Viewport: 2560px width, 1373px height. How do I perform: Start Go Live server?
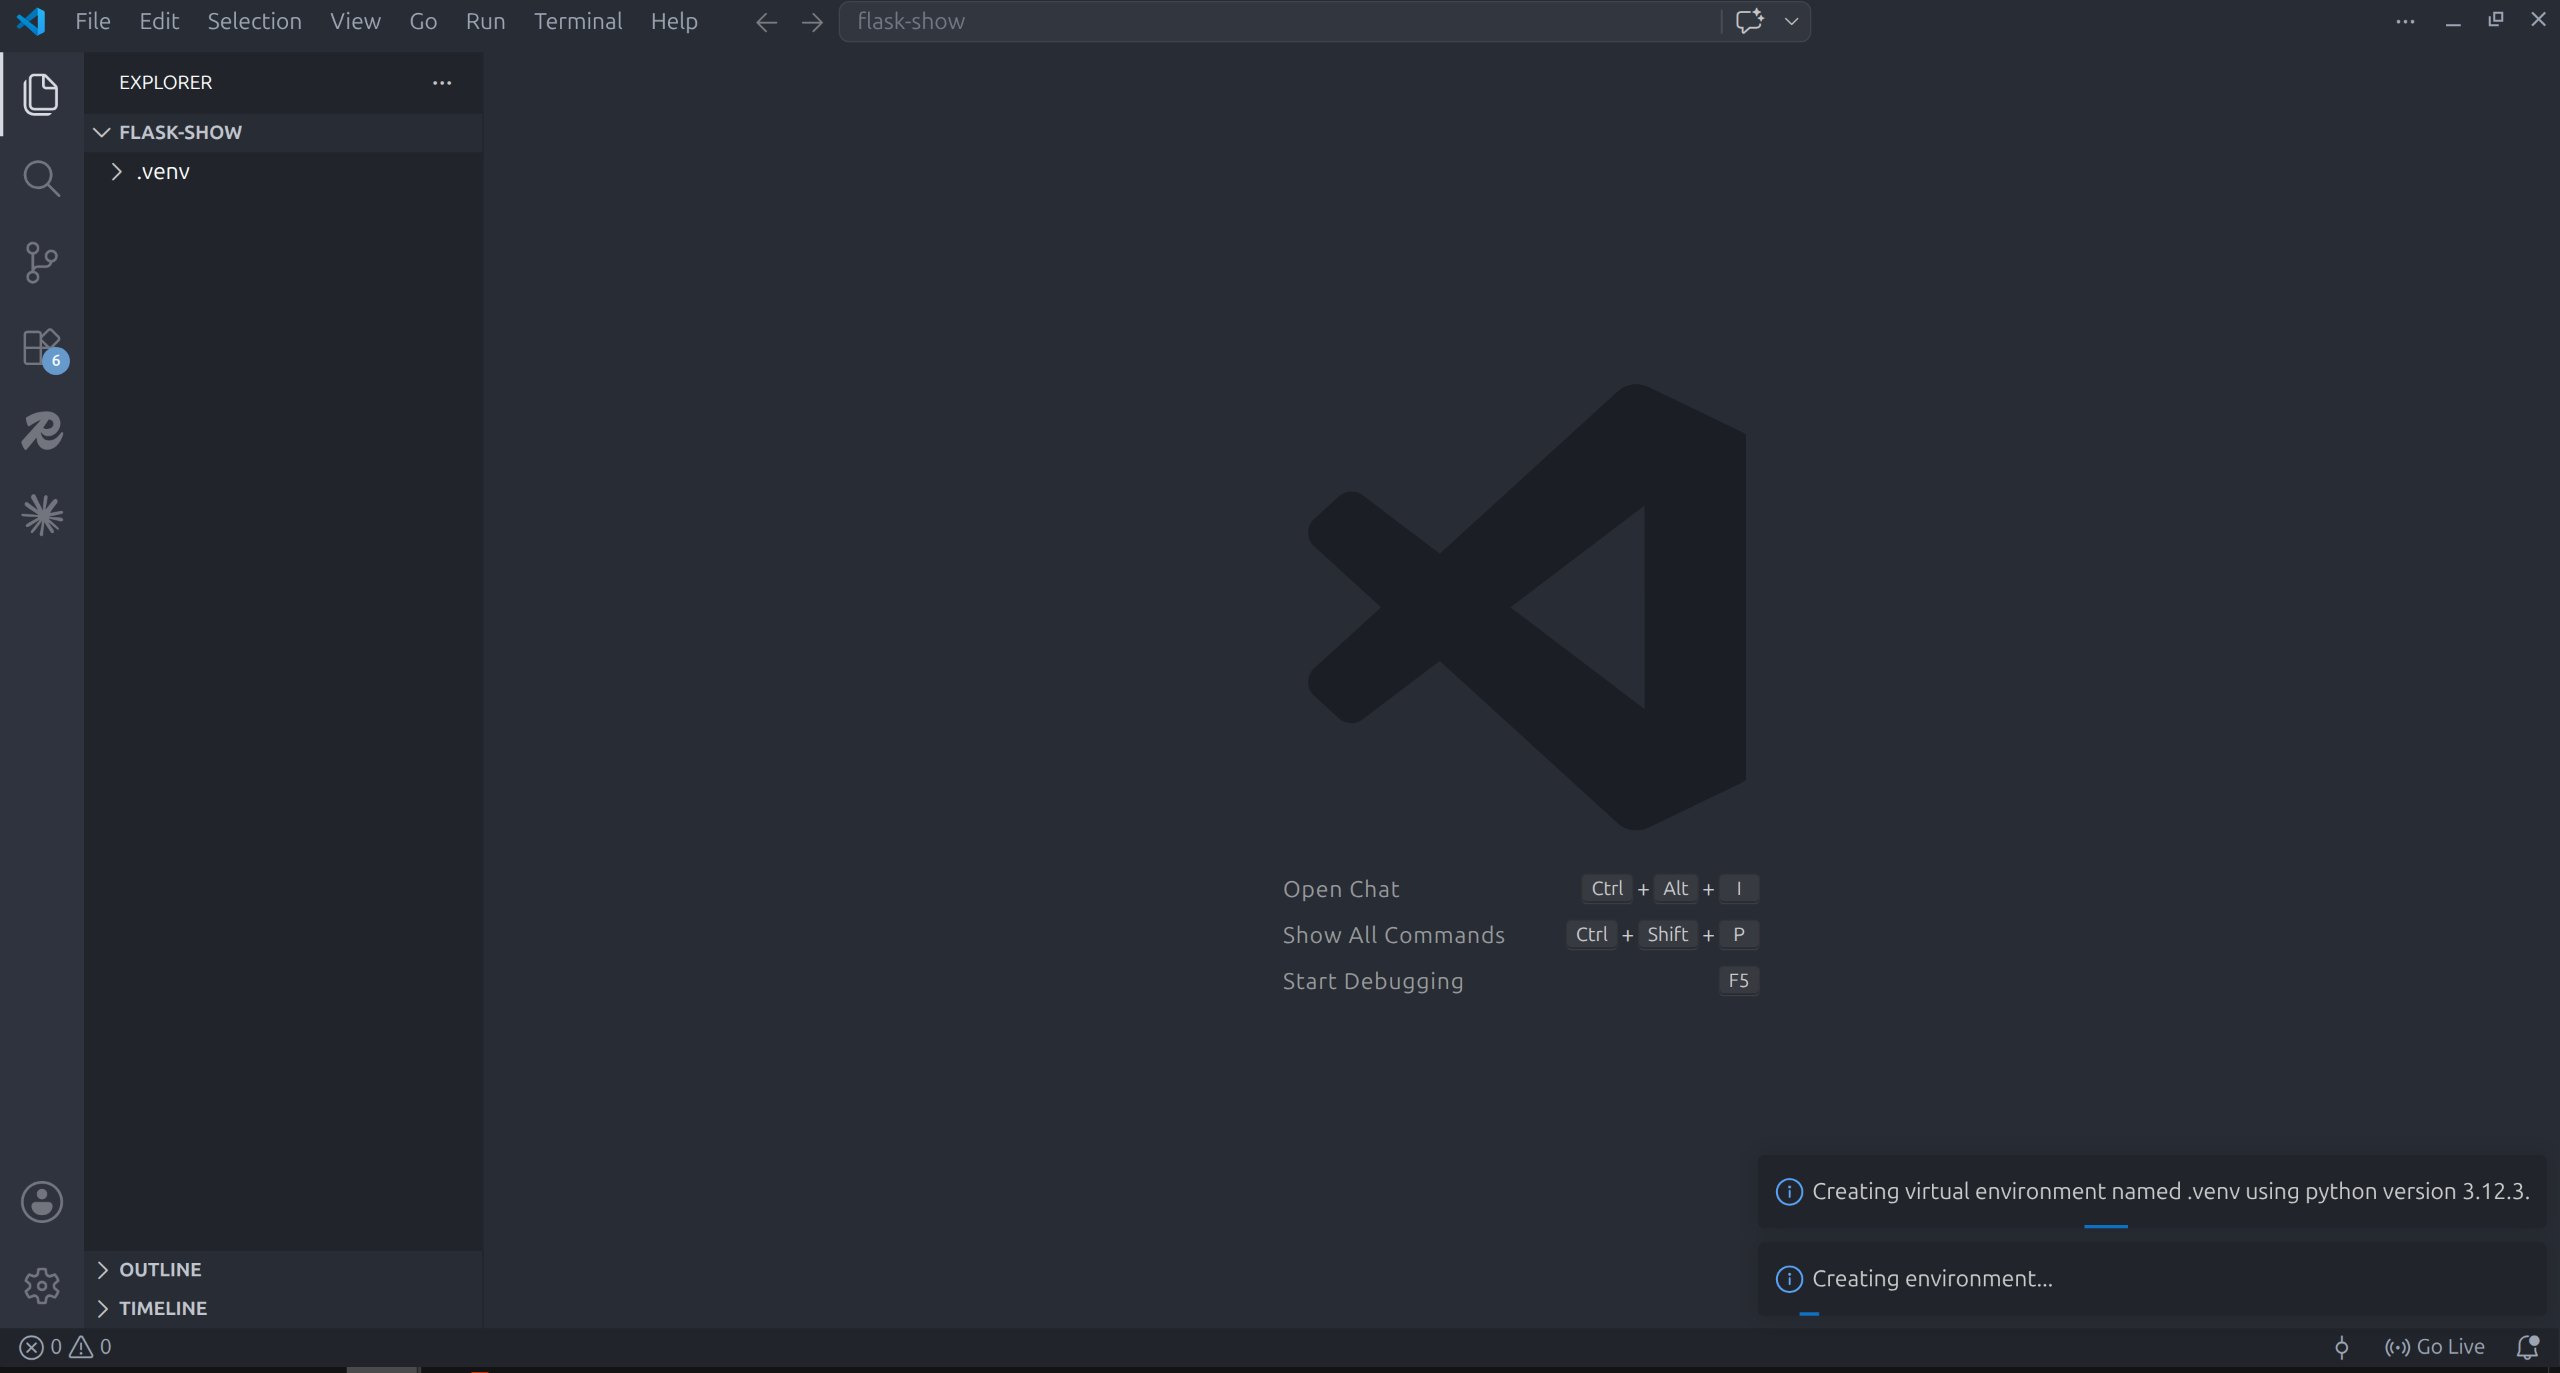(x=2434, y=1347)
